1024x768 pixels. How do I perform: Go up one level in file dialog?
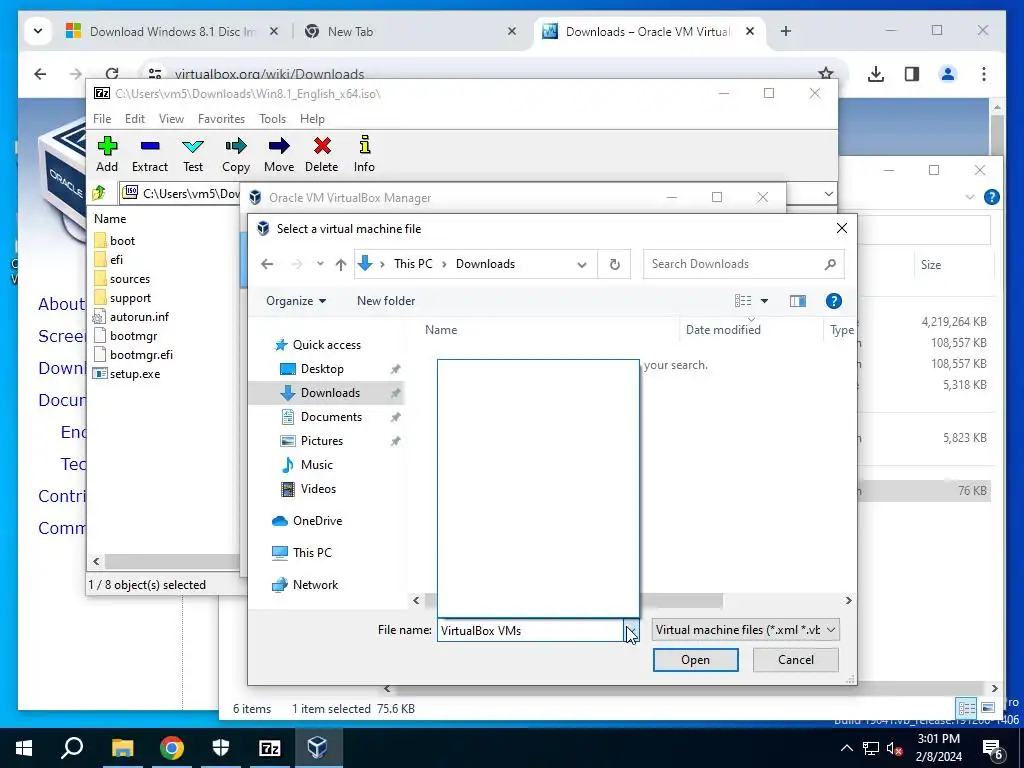341,264
